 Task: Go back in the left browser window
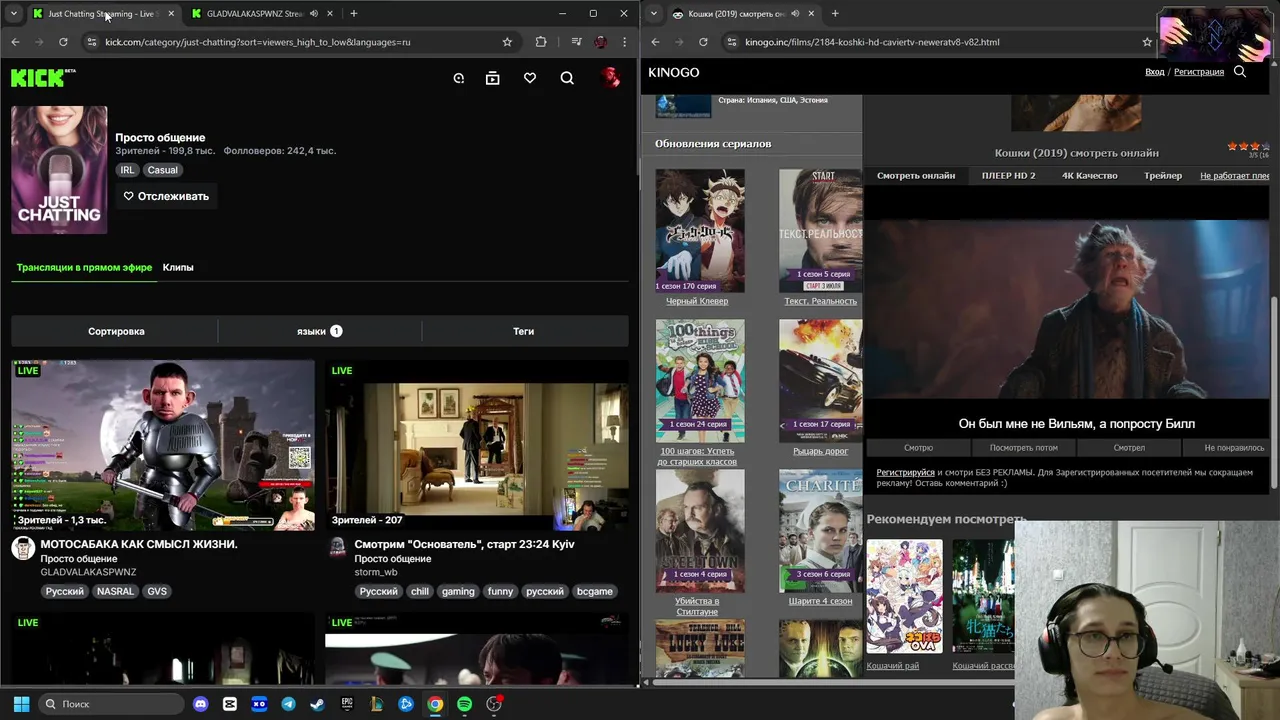tap(15, 42)
